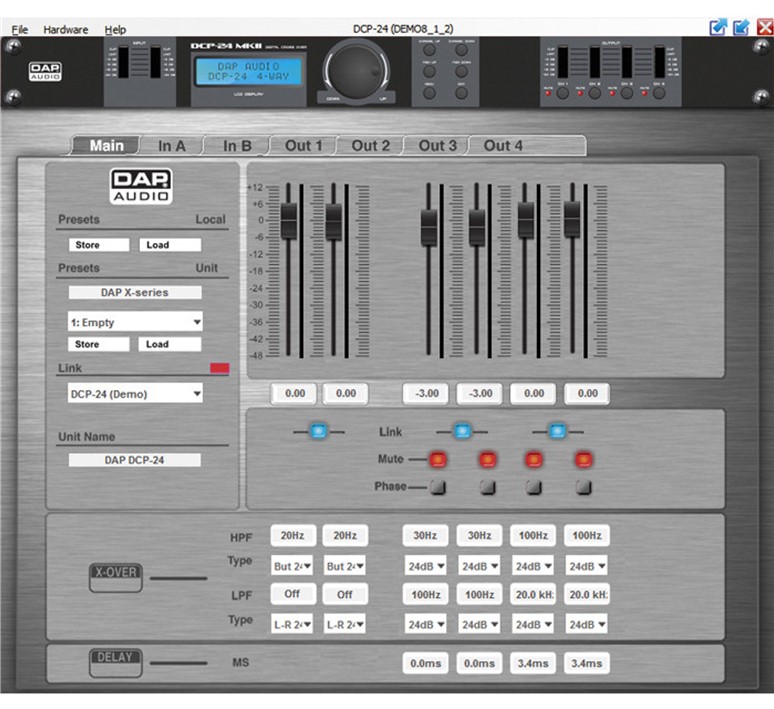Click Out 3 LPF '20.0 kHz' value button
Screen dimensions: 774x709
point(533,594)
